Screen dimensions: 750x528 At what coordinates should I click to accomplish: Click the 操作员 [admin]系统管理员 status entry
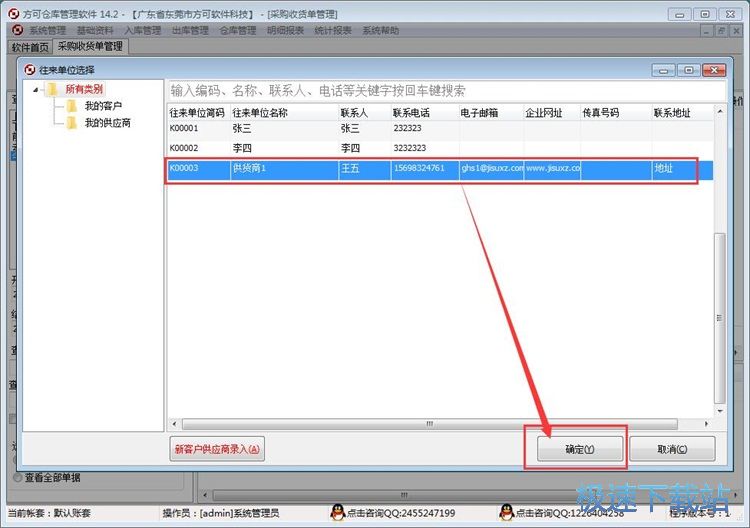coord(221,513)
